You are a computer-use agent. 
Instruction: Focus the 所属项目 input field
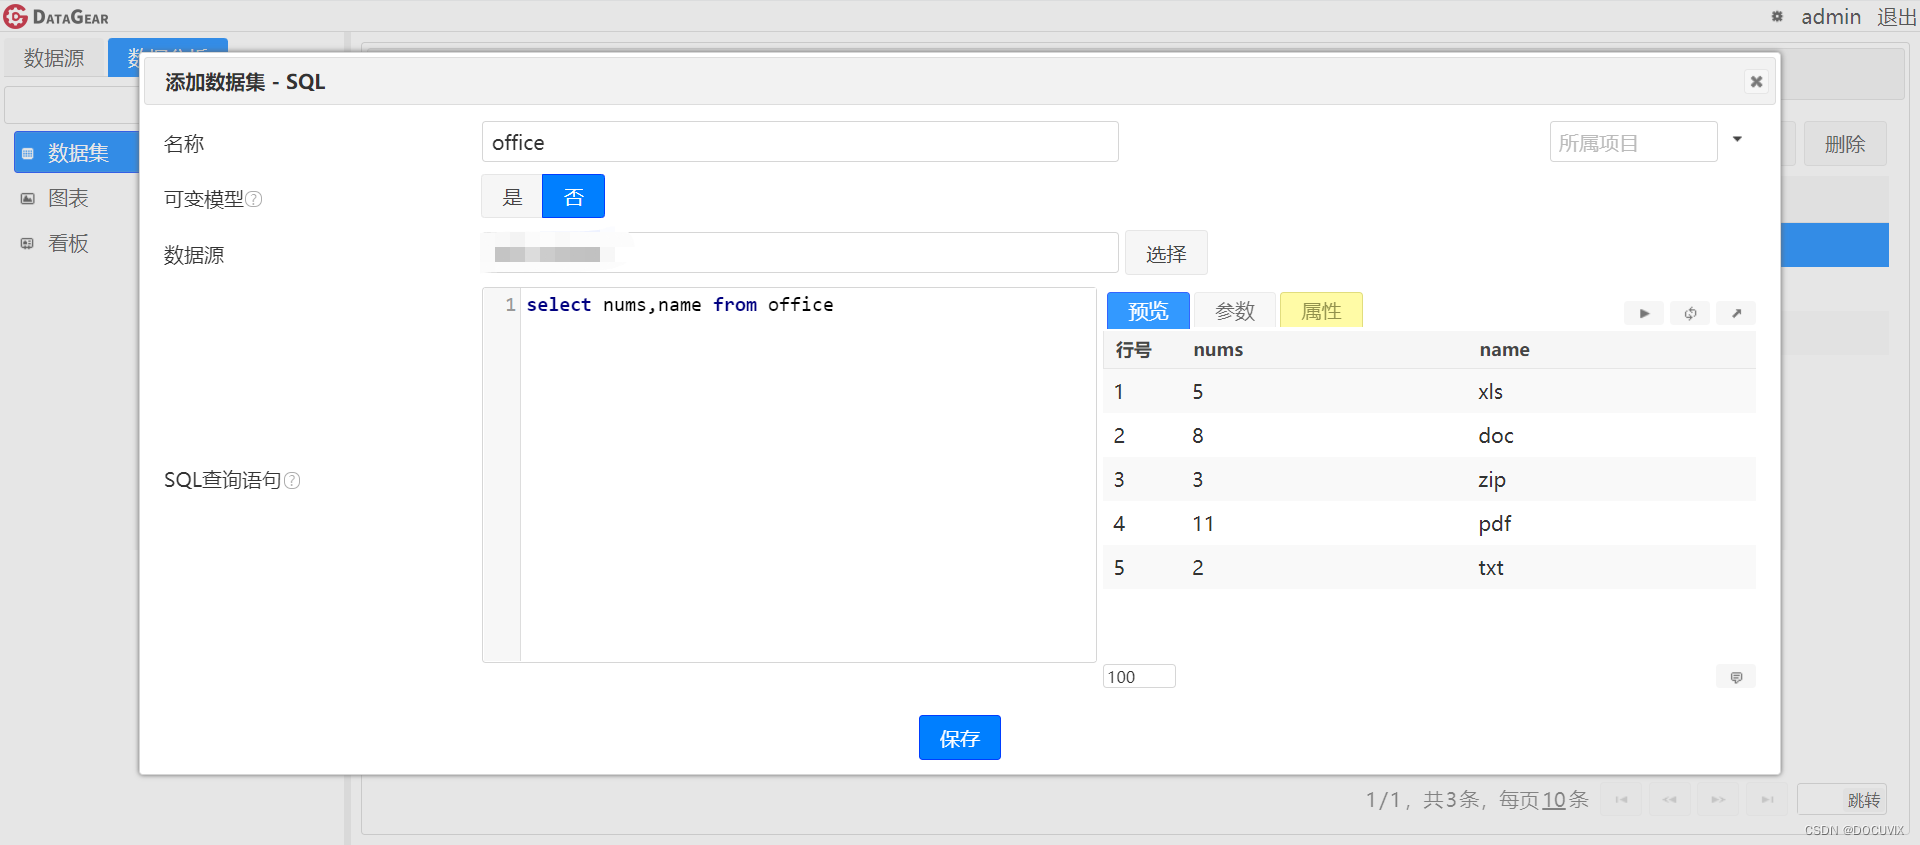point(1634,142)
